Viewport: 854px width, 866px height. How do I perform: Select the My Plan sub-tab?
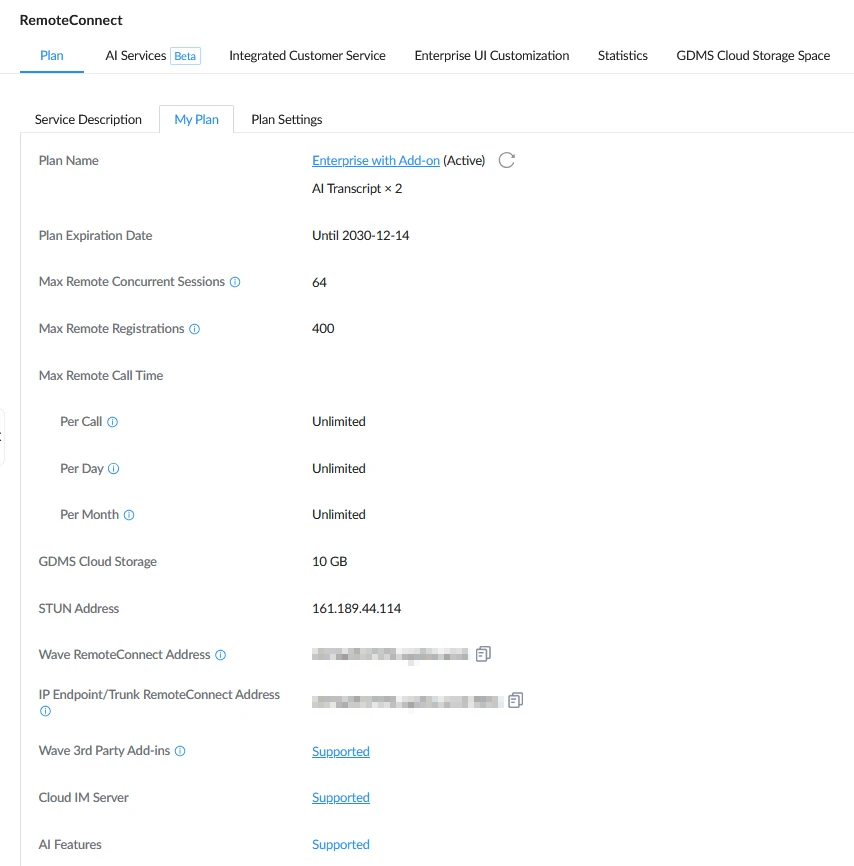click(x=197, y=120)
